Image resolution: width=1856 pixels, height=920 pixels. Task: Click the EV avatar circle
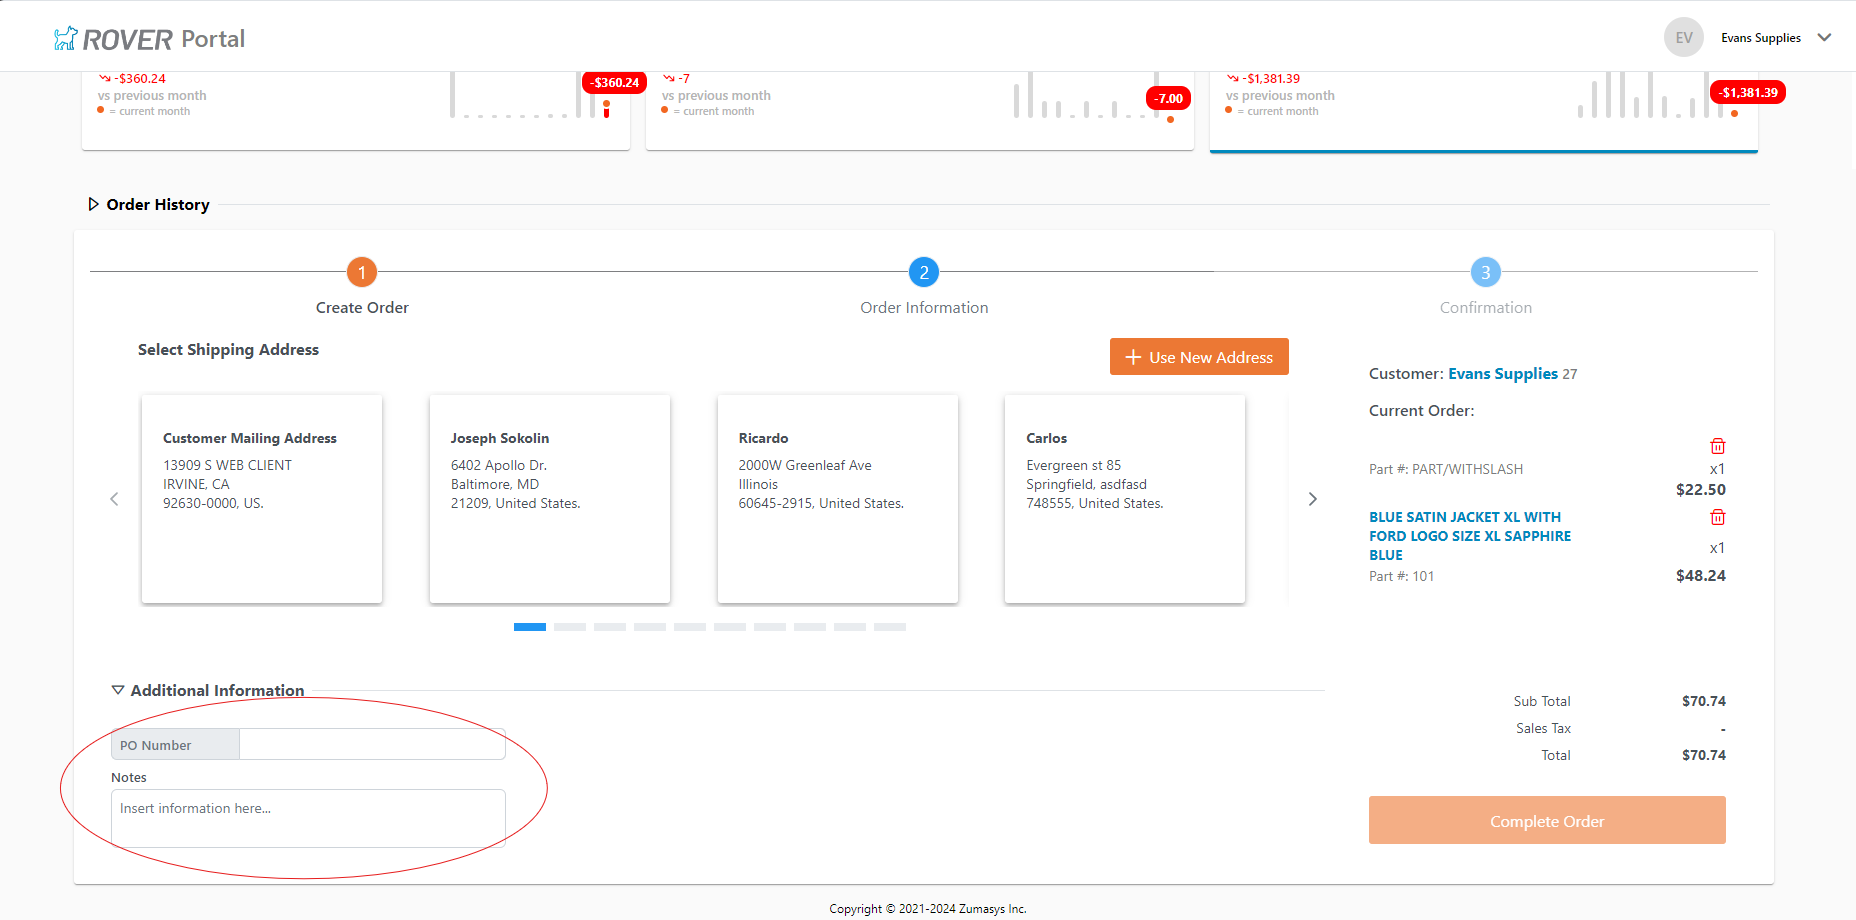coord(1683,36)
